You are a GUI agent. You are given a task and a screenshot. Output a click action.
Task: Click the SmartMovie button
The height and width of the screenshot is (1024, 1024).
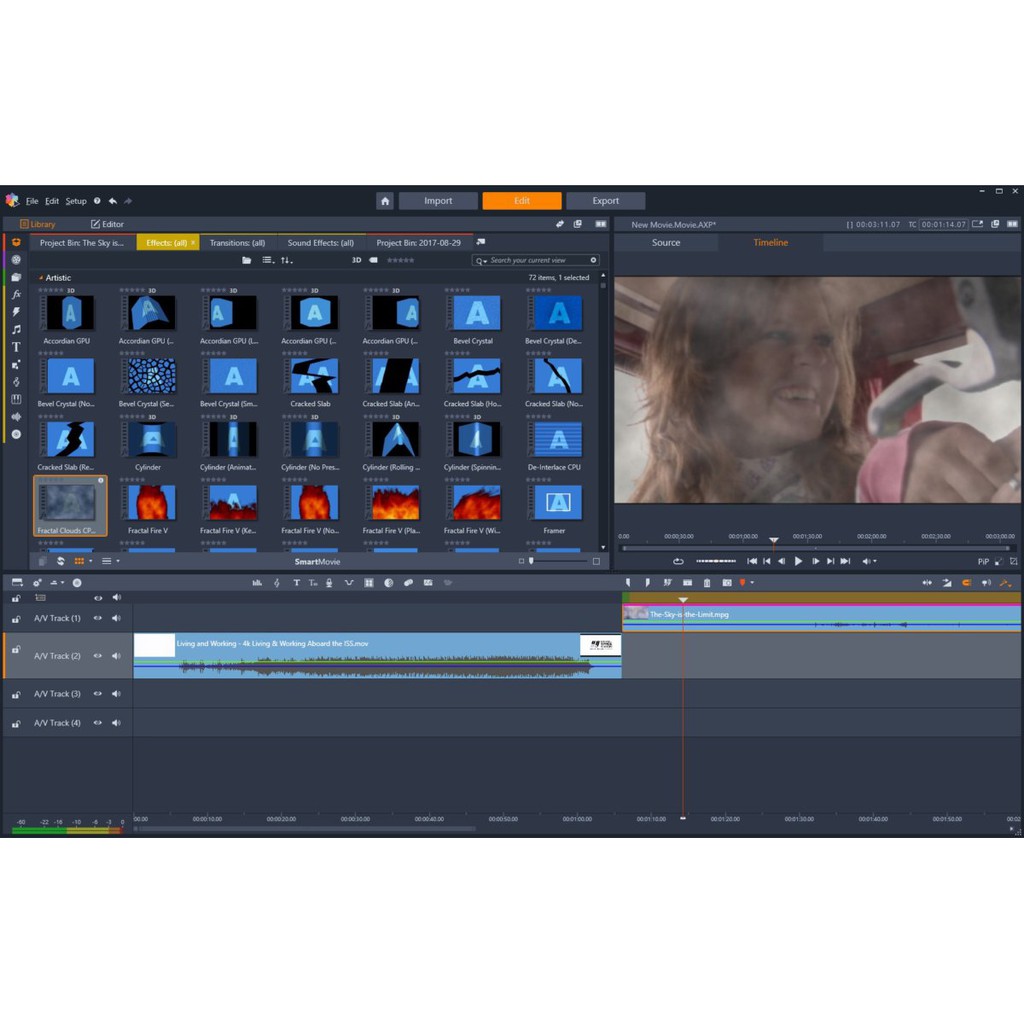tap(317, 562)
